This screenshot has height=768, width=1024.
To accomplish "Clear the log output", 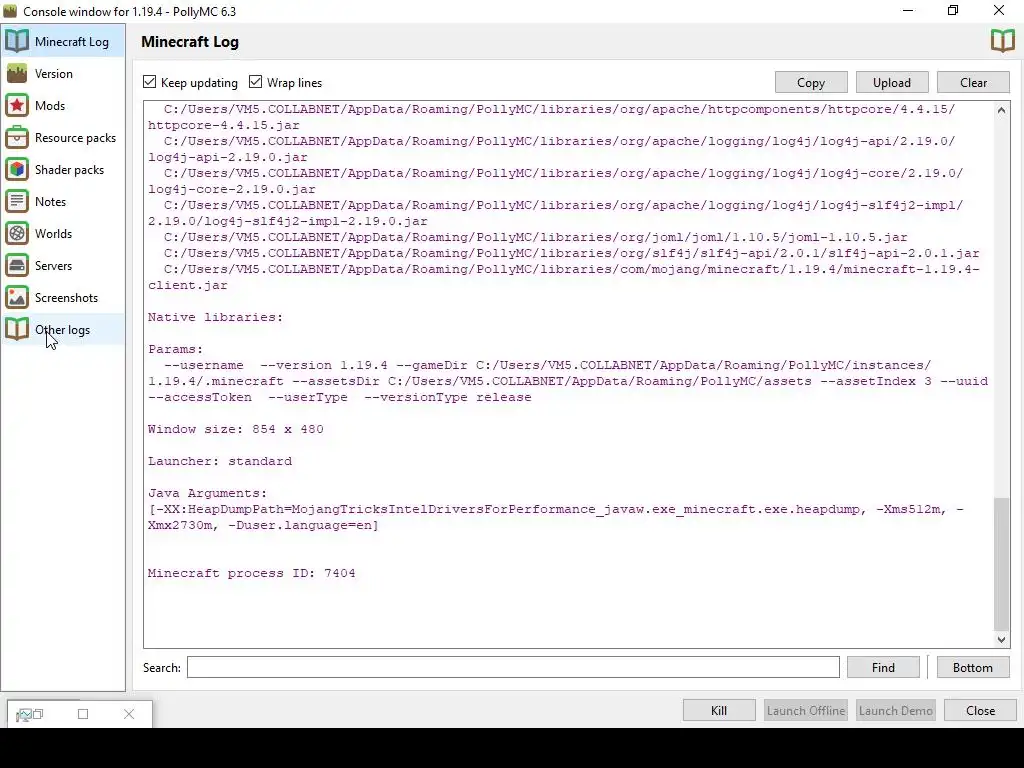I will coord(973,82).
